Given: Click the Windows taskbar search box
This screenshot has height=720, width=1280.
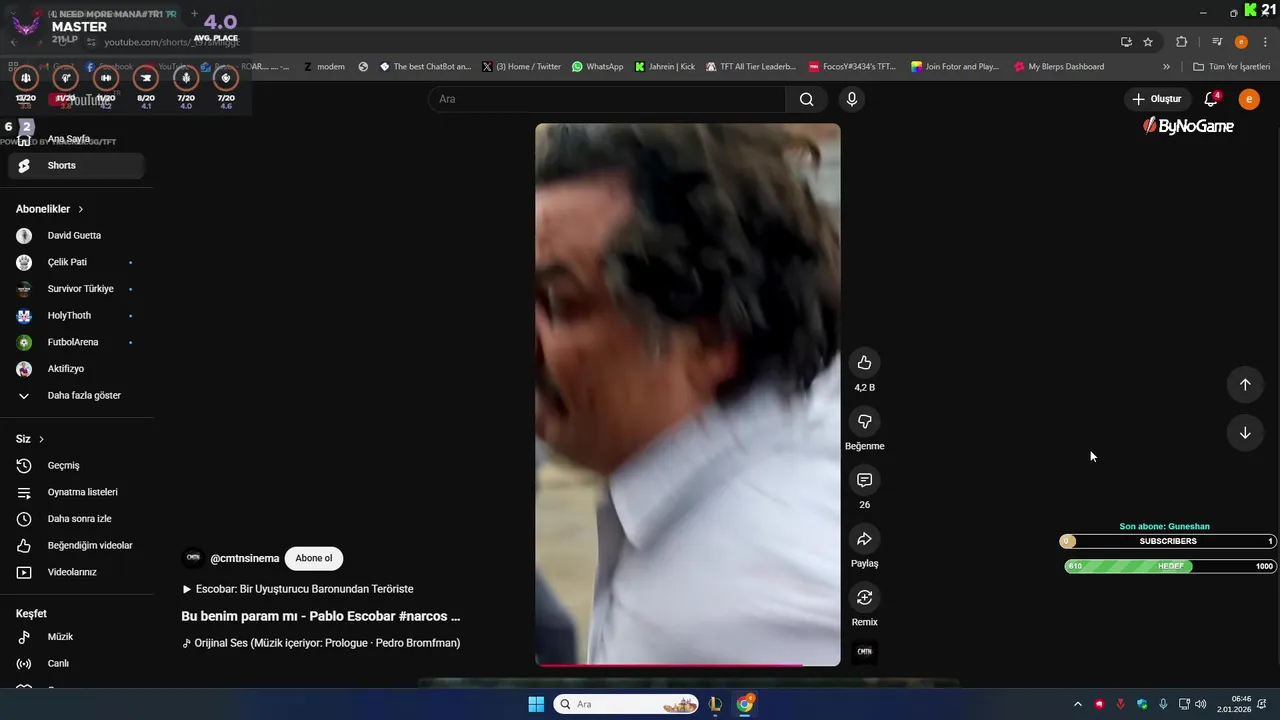Looking at the screenshot, I should click(x=626, y=704).
